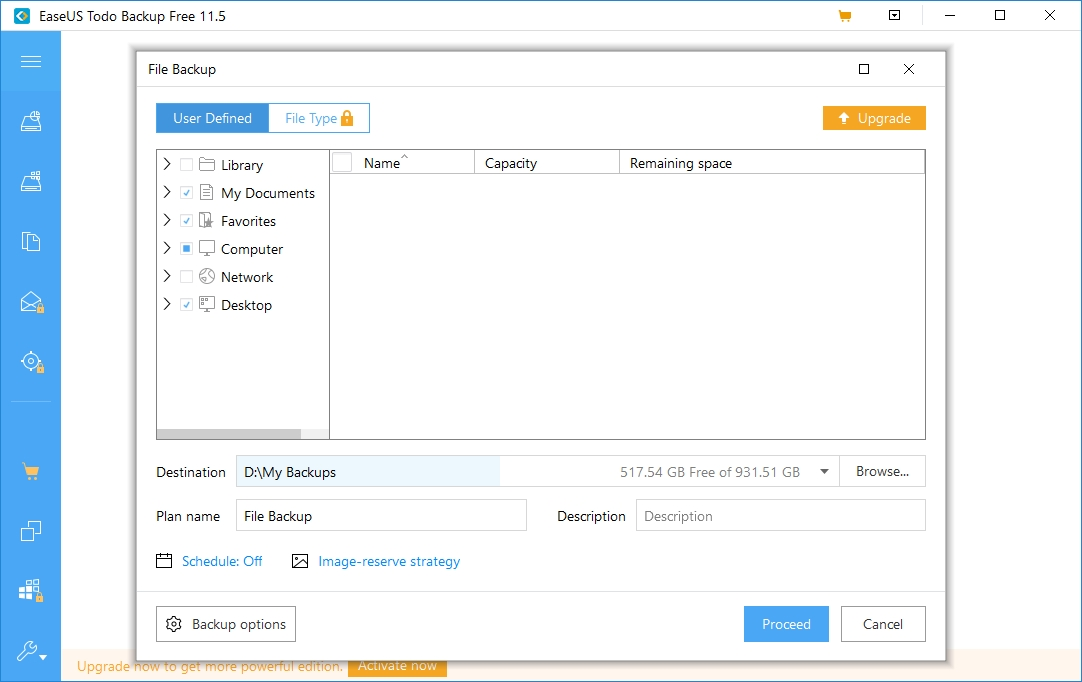
Task: Open the Tools wrench menu in sidebar
Action: [x=31, y=651]
